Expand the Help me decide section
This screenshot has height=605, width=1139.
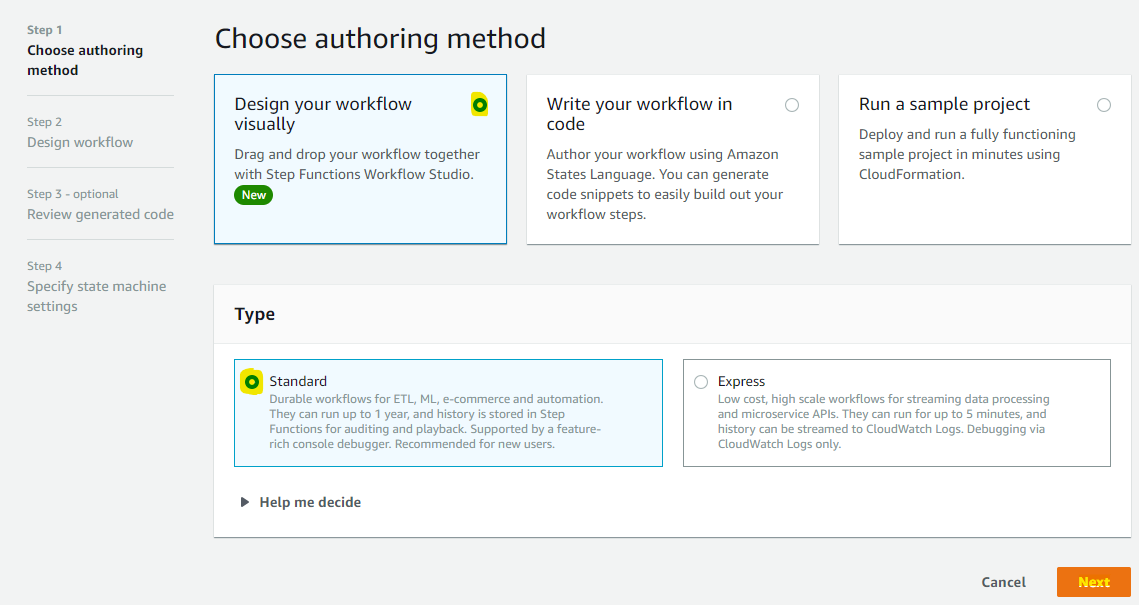(x=300, y=502)
